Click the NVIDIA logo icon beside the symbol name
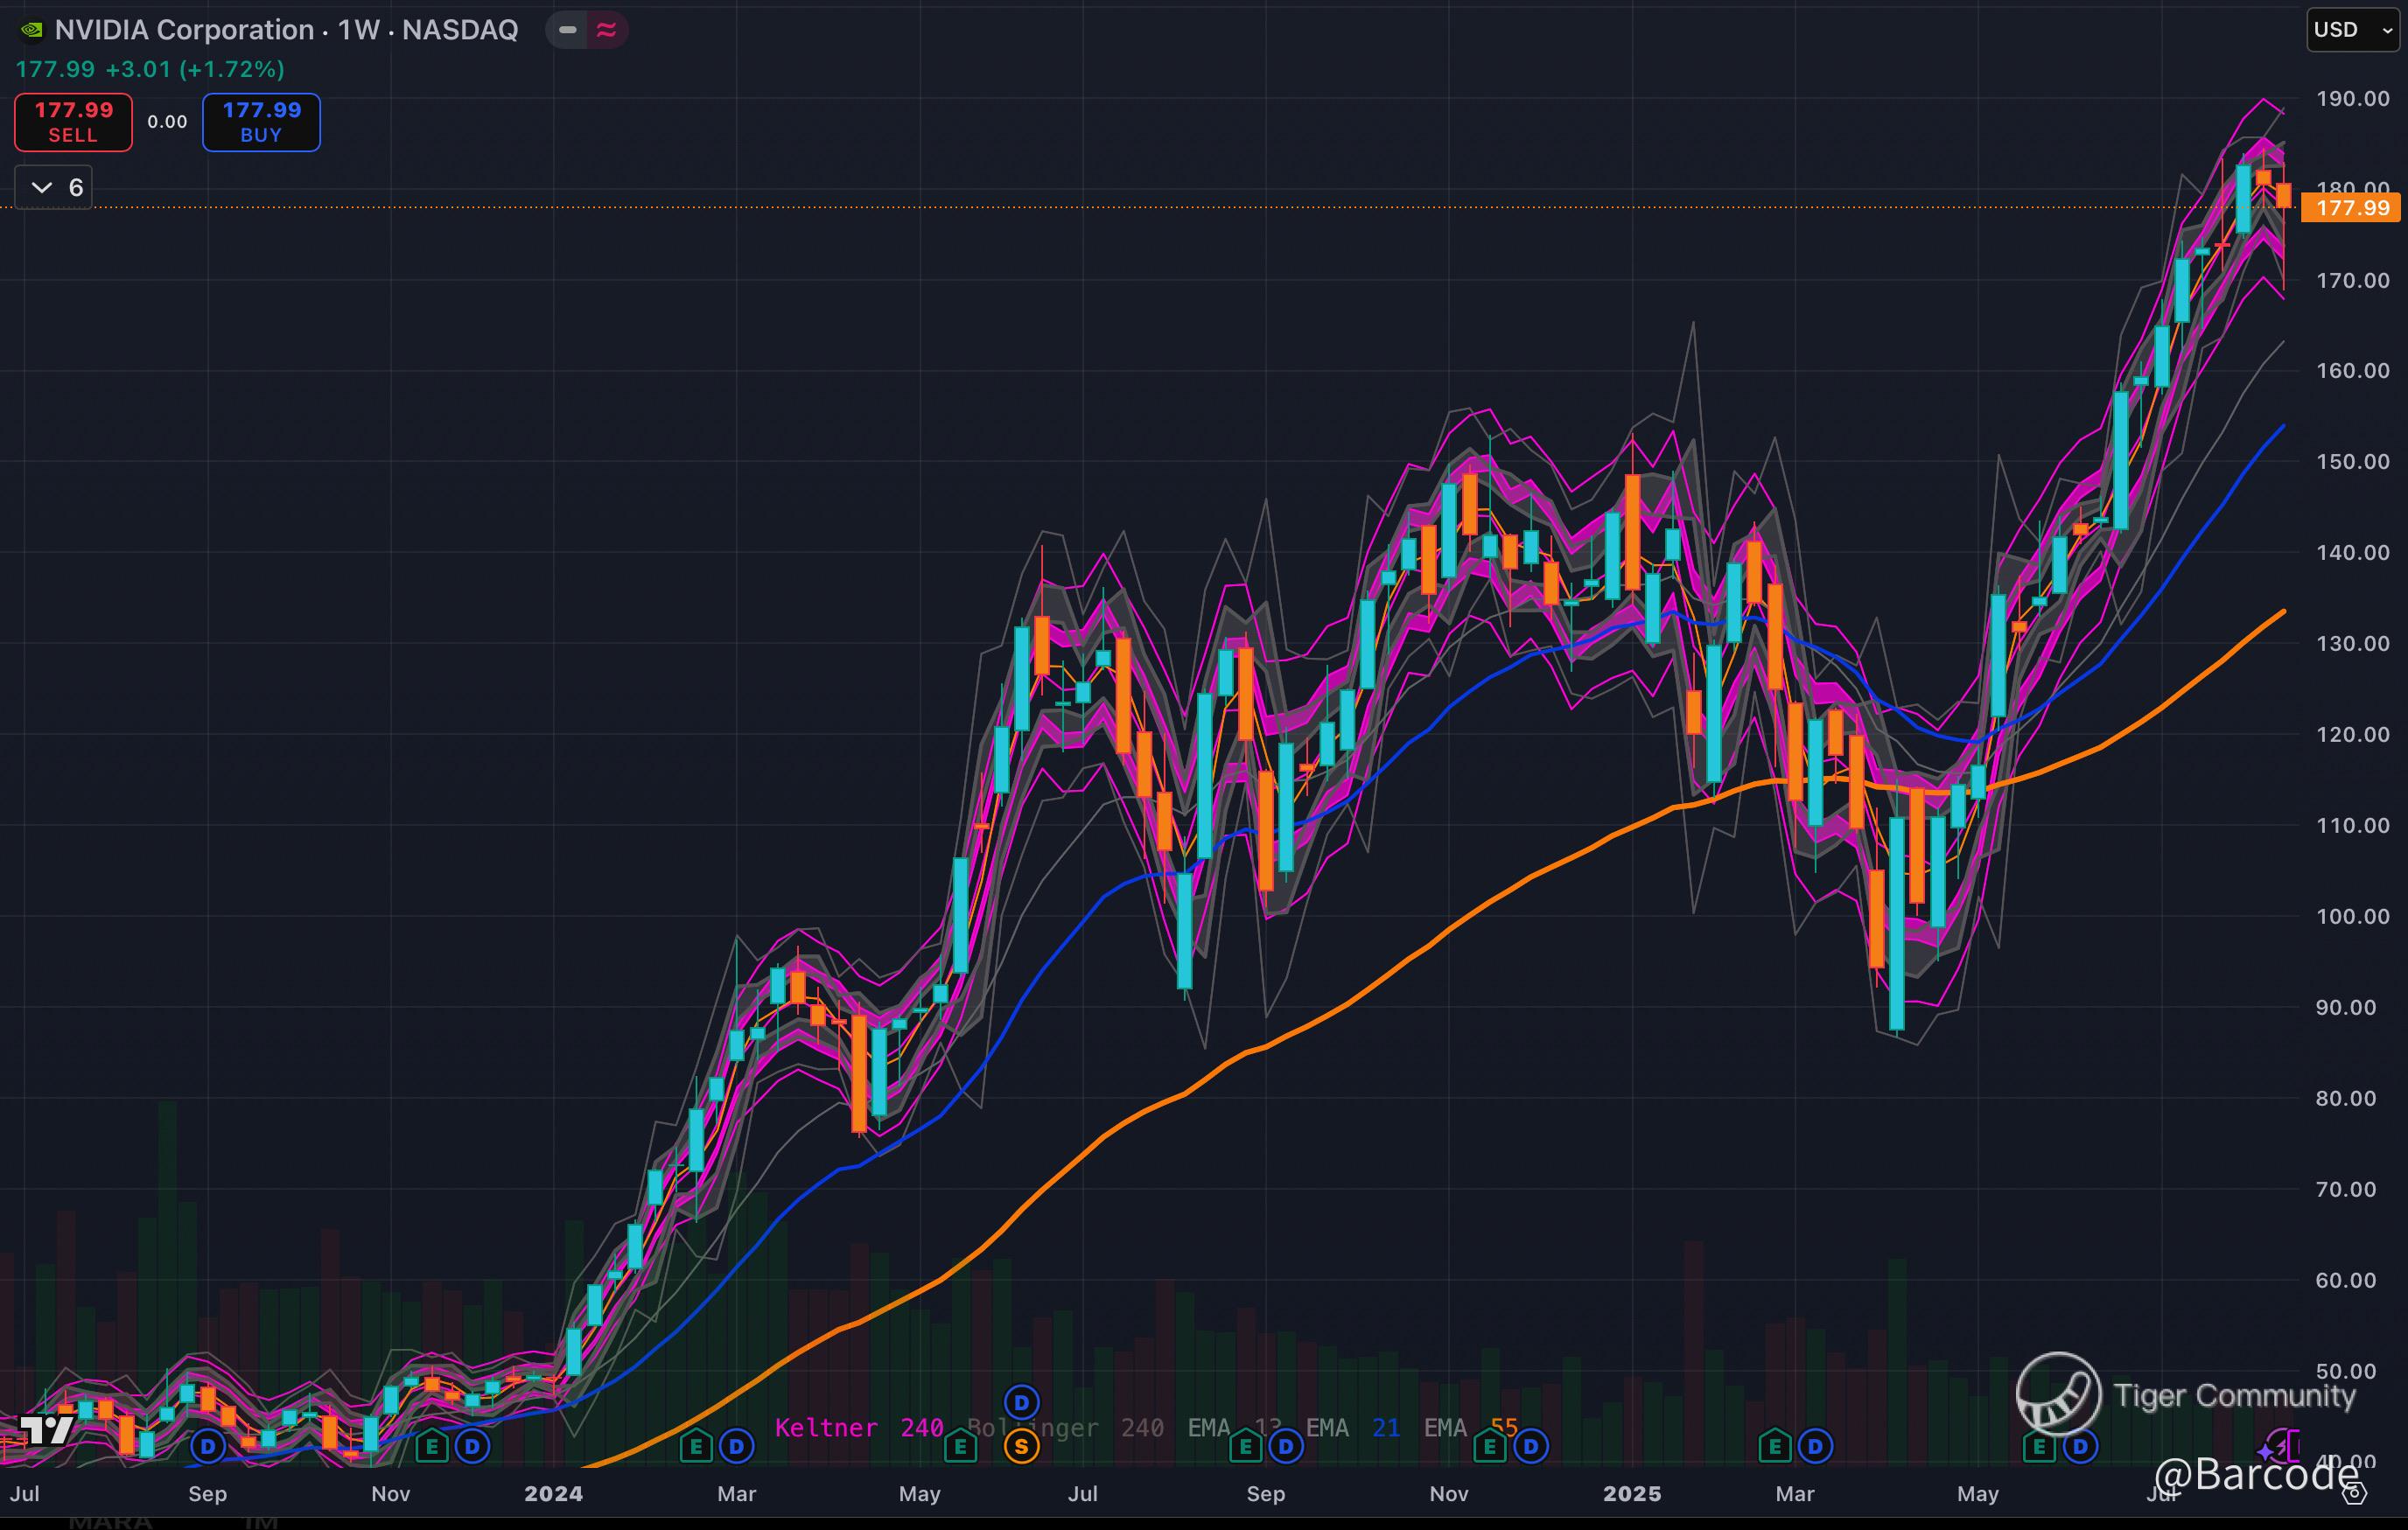Screen dimensions: 2408x1530 coord(31,30)
